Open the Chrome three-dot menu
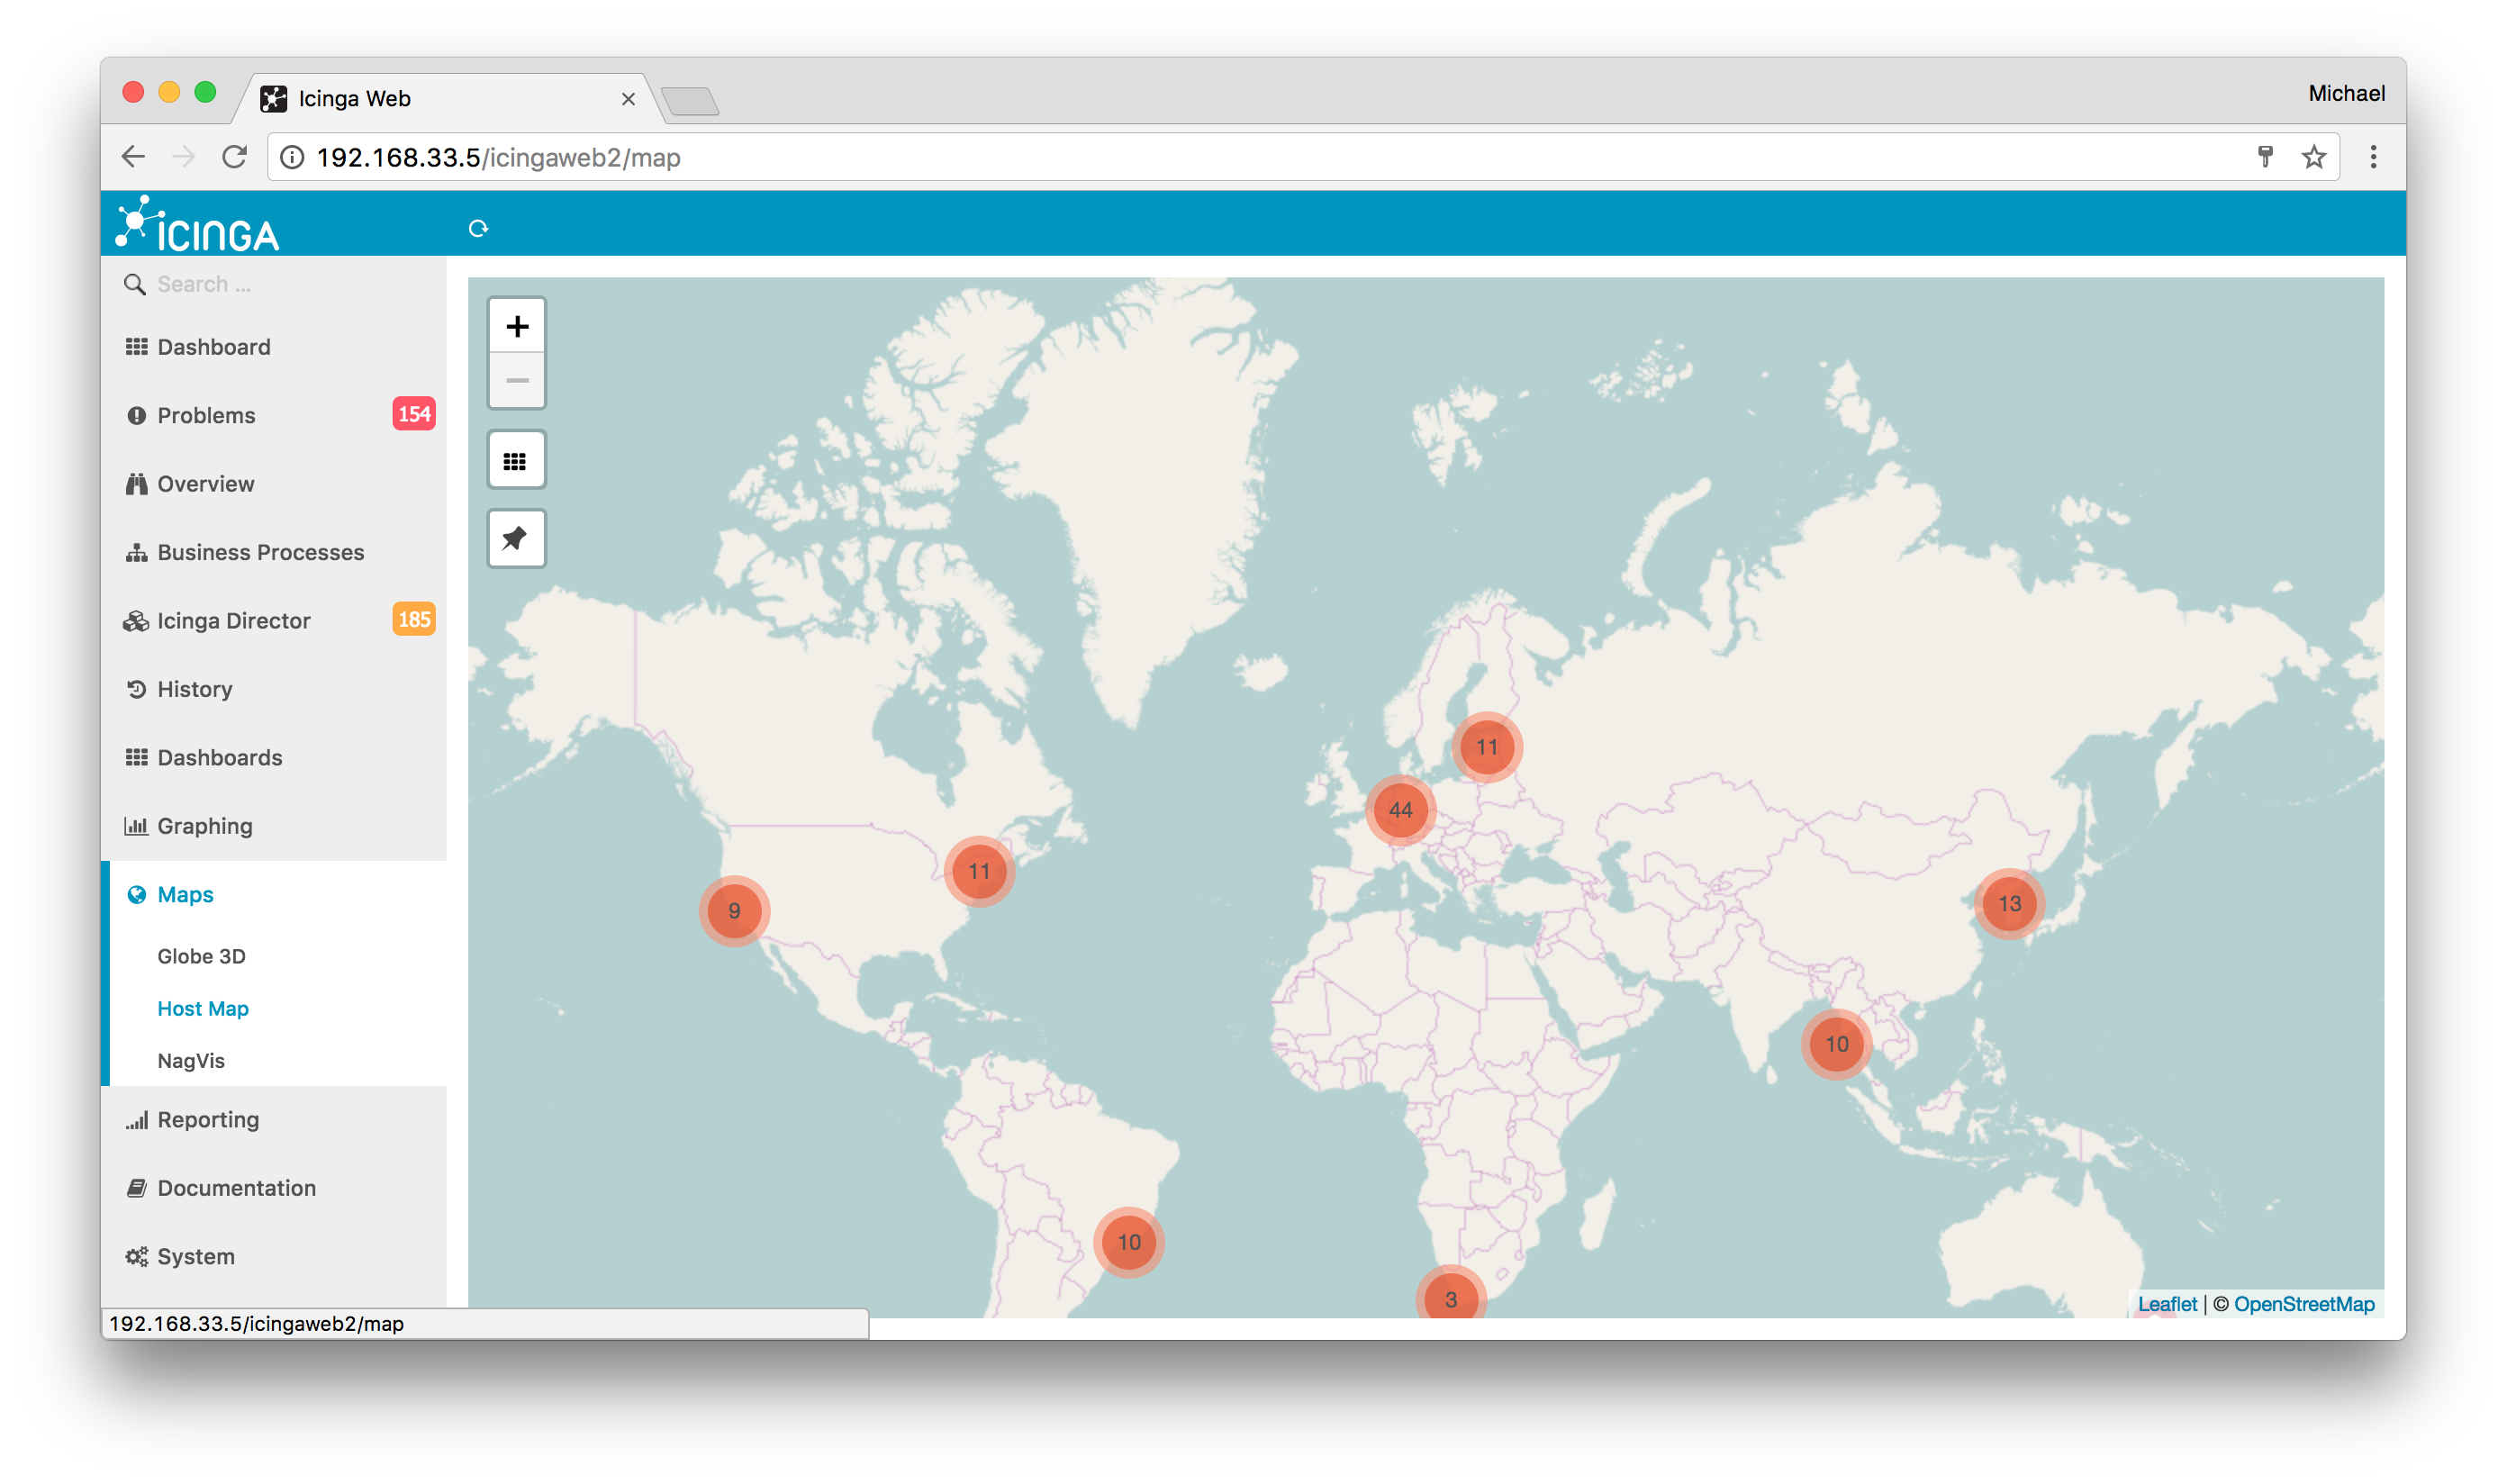2507x1484 pixels. tap(2373, 157)
